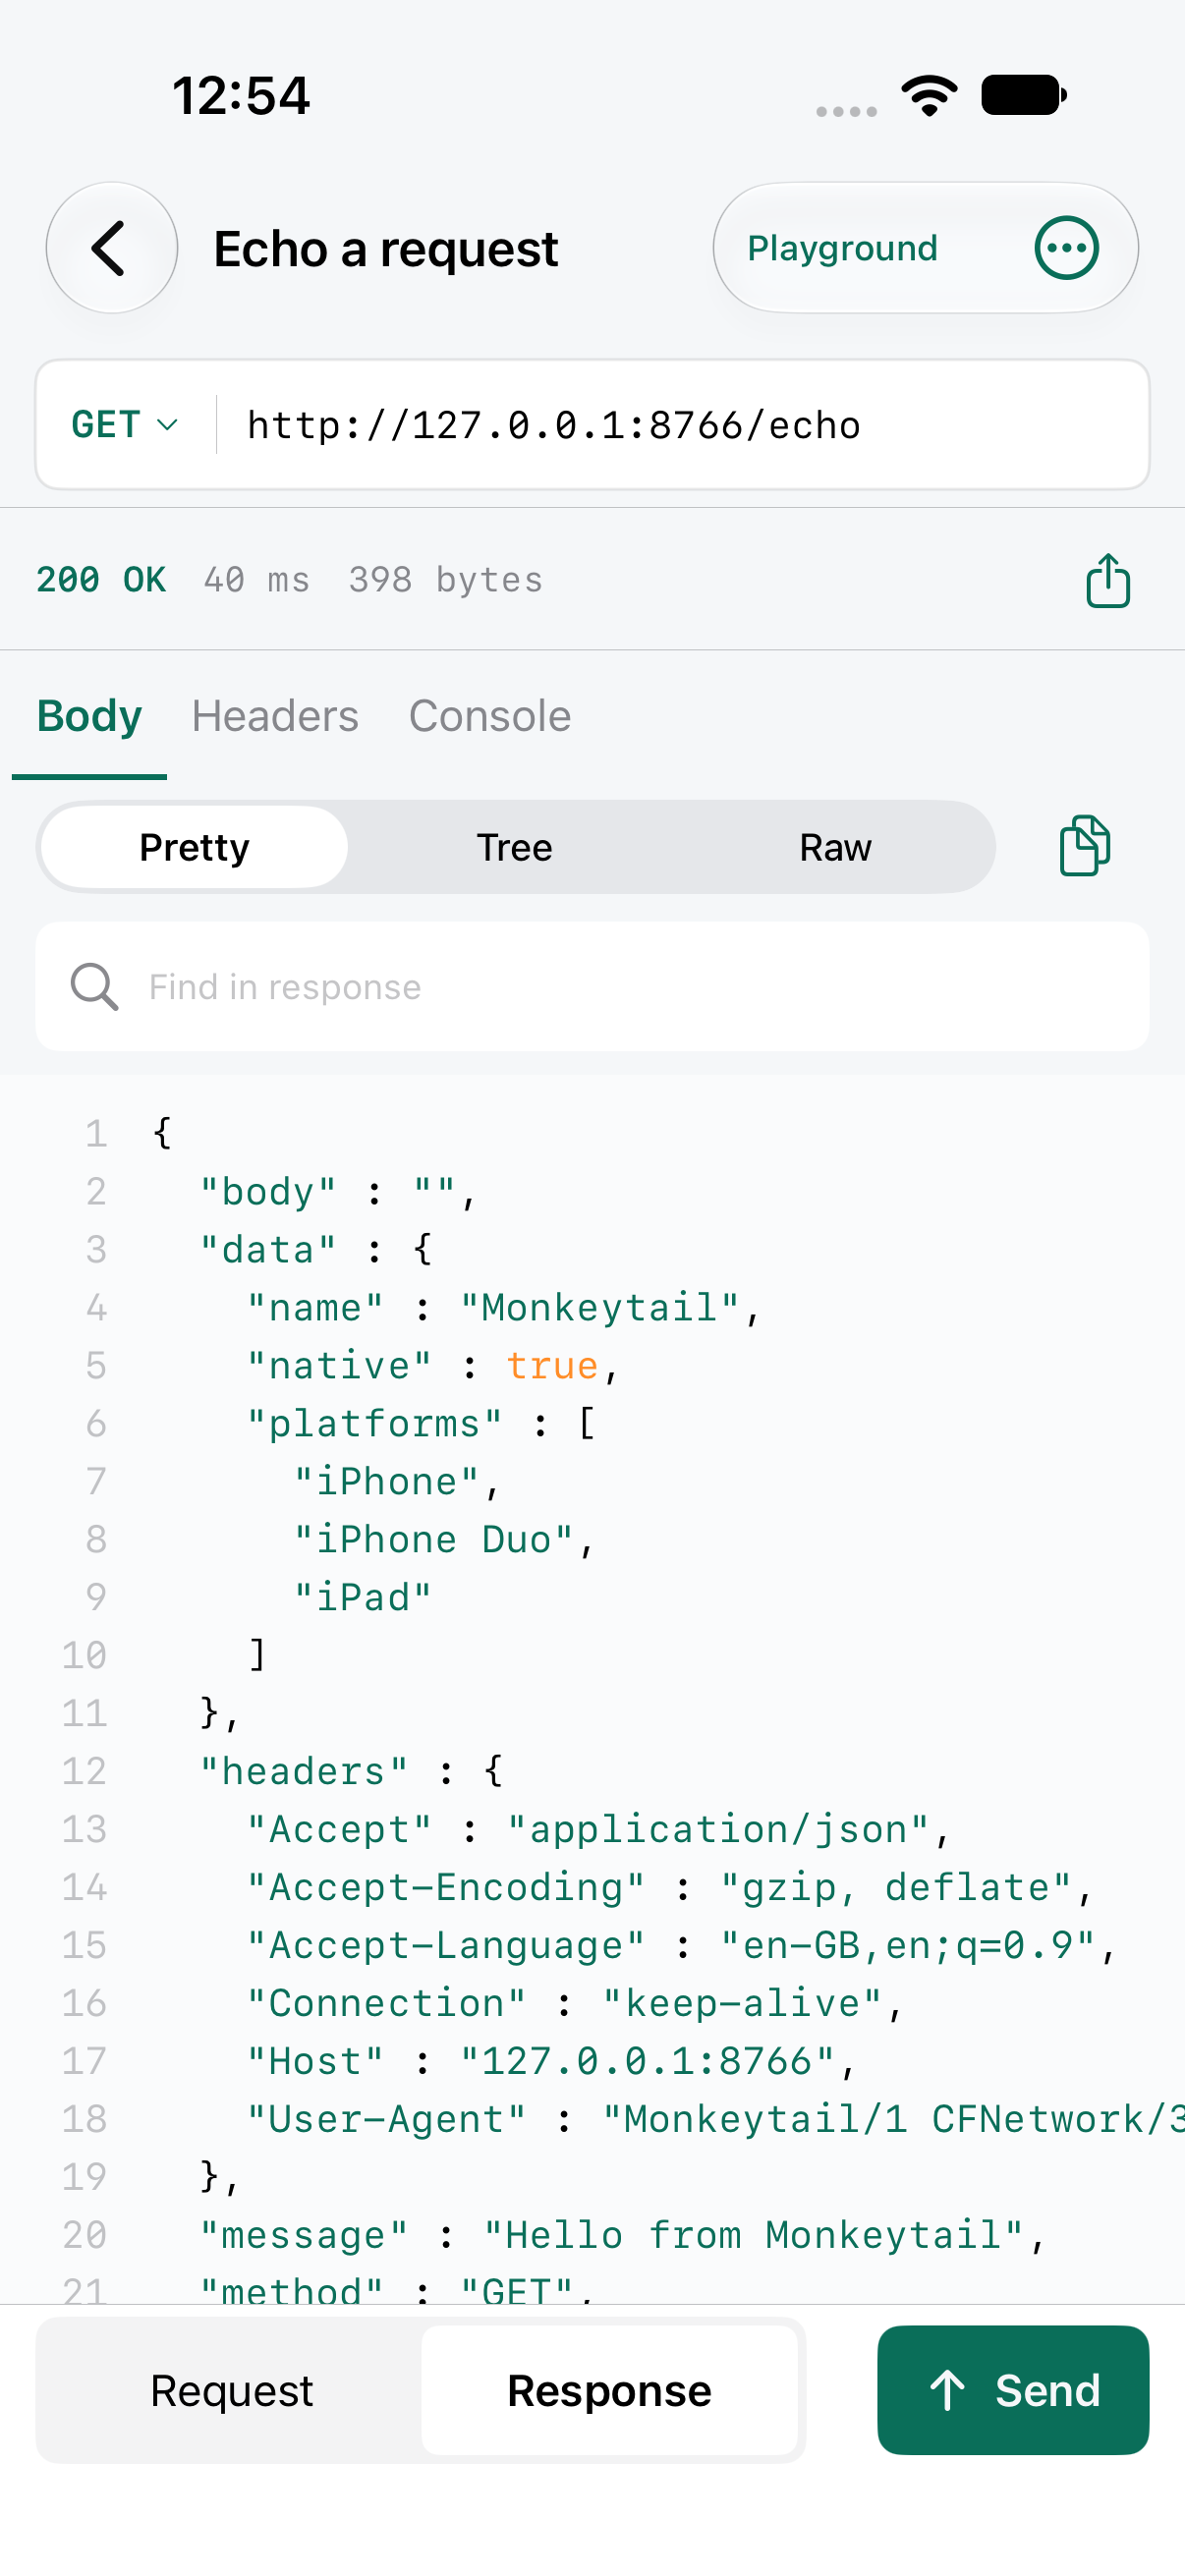The height and width of the screenshot is (2576, 1185).
Task: Tap the "Host" : "127.0.0.1:8766" line
Action: 551,2062
